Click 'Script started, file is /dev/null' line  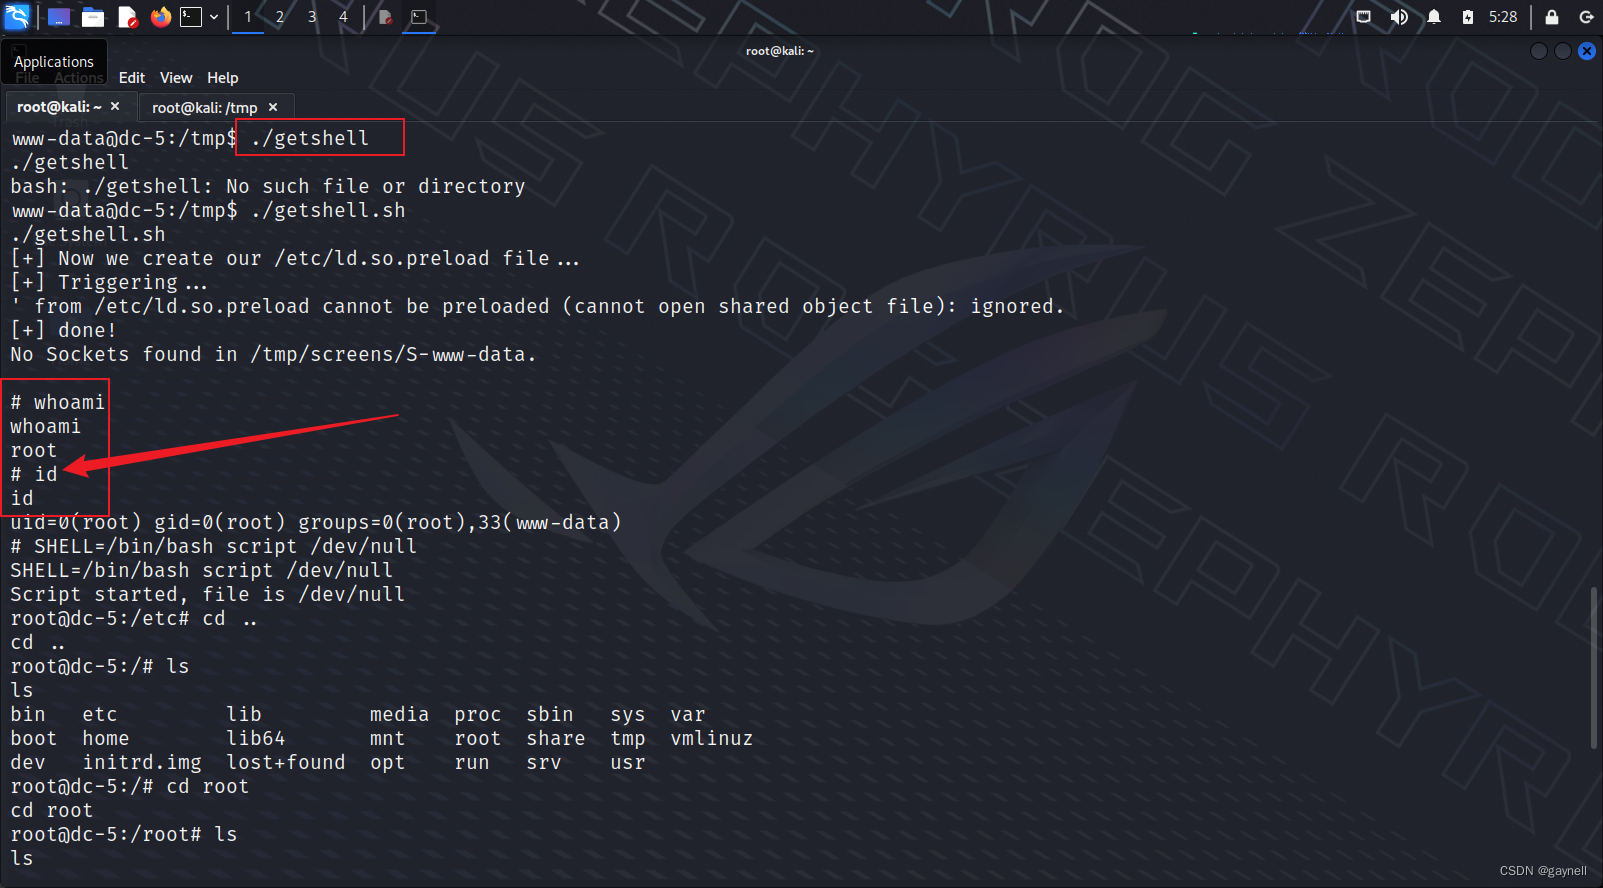coord(208,594)
